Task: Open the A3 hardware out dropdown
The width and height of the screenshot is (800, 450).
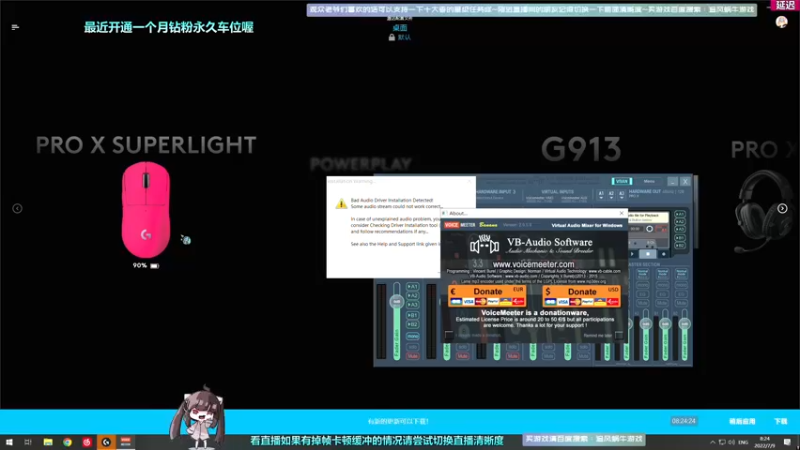Action: point(621,194)
